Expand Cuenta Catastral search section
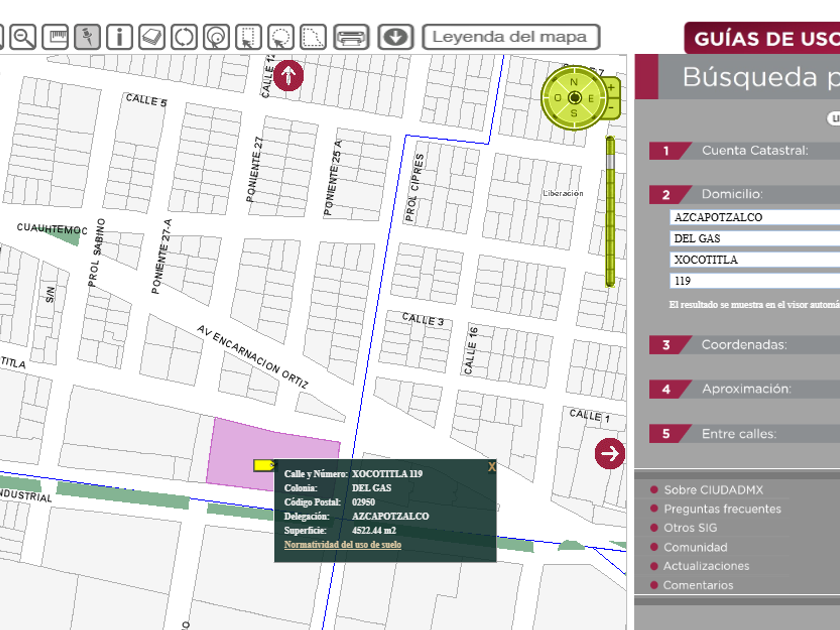The width and height of the screenshot is (840, 630). coord(753,151)
